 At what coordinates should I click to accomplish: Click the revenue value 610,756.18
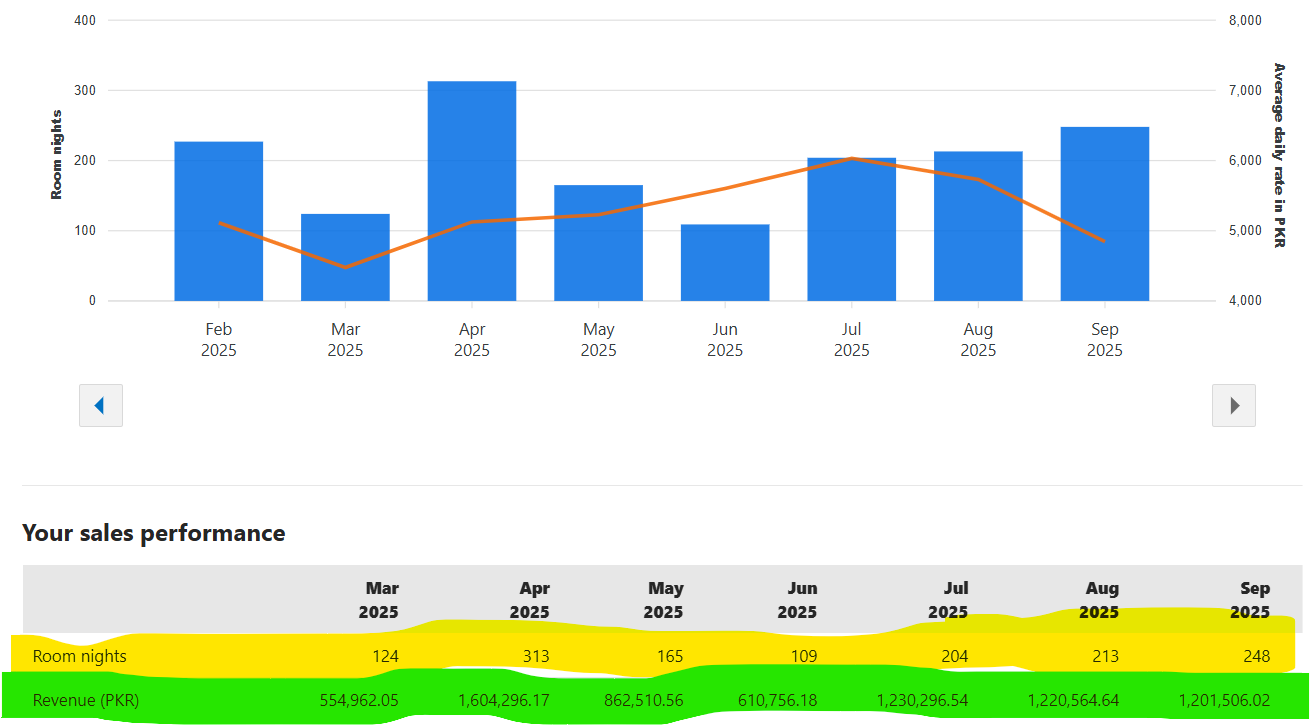pos(777,700)
